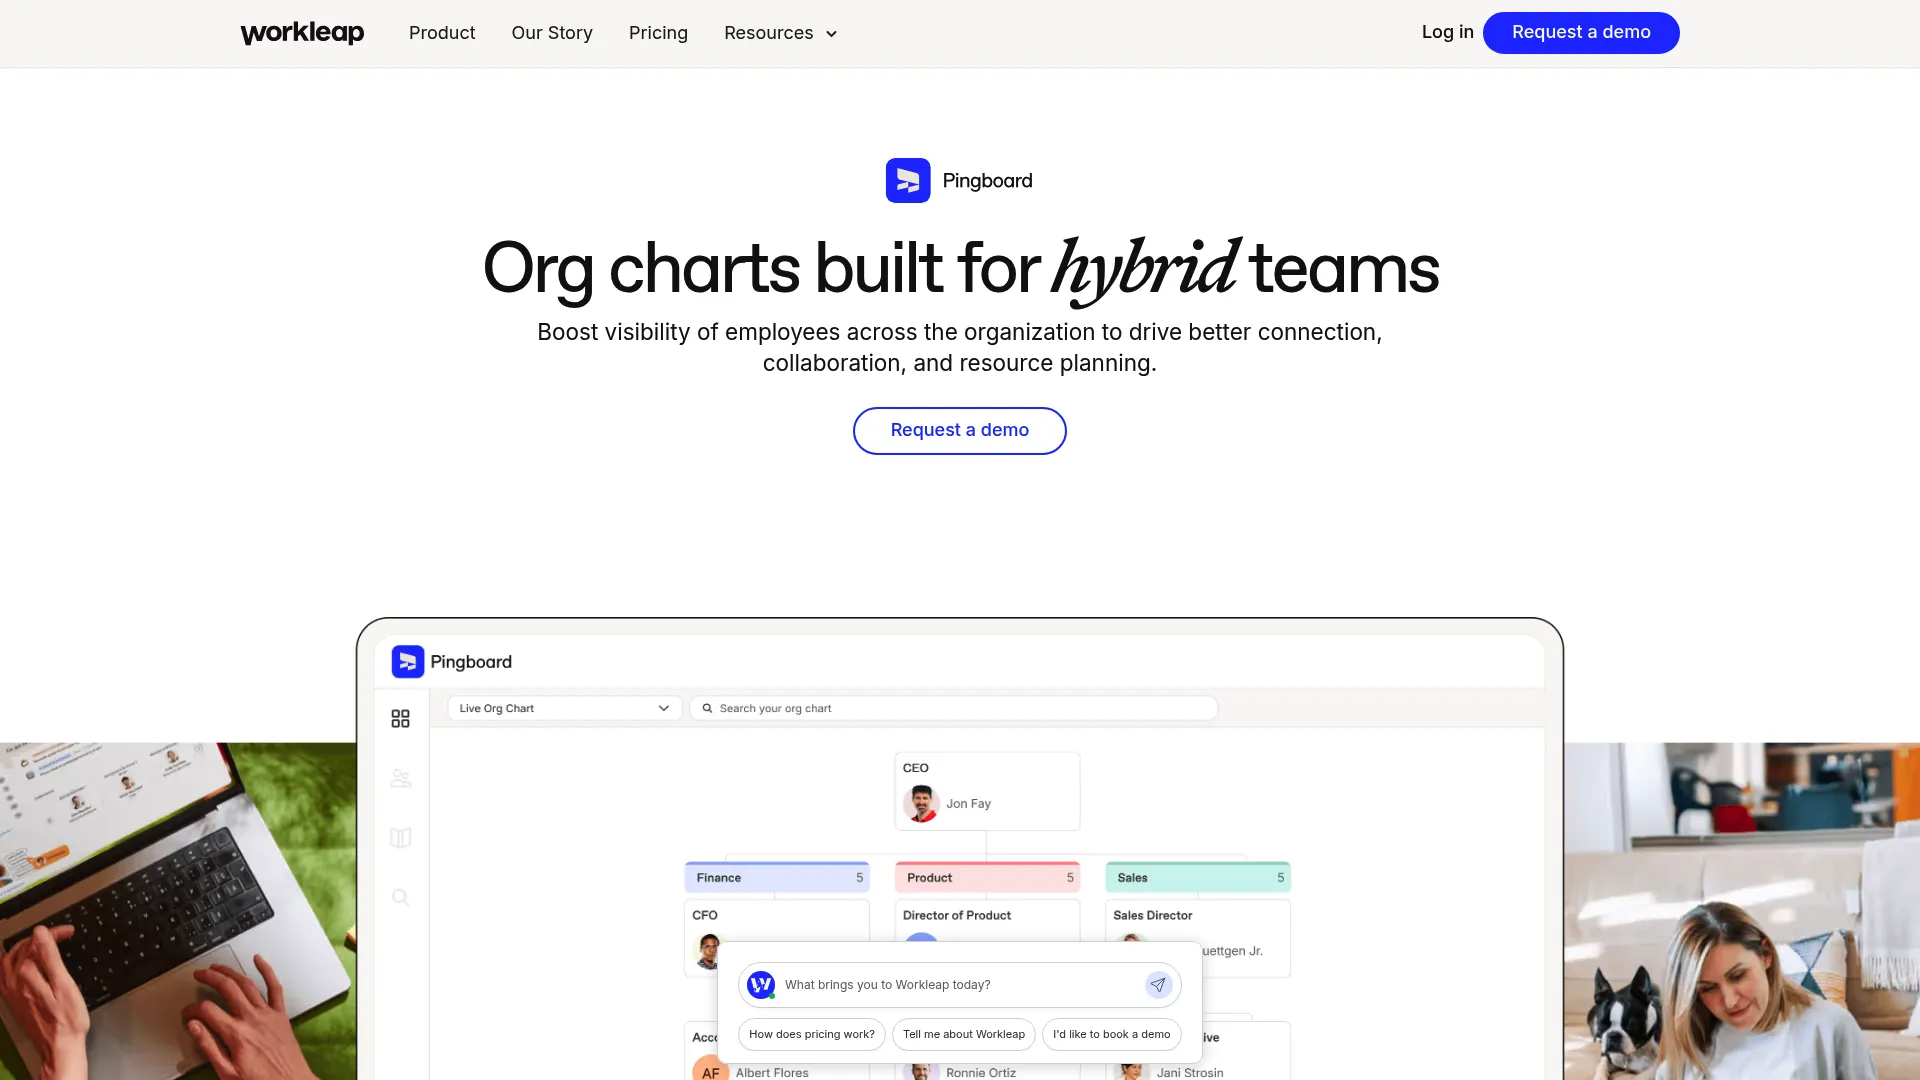This screenshot has height=1080, width=1920.
Task: Click the Workleap logo in the header
Action: coord(302,33)
